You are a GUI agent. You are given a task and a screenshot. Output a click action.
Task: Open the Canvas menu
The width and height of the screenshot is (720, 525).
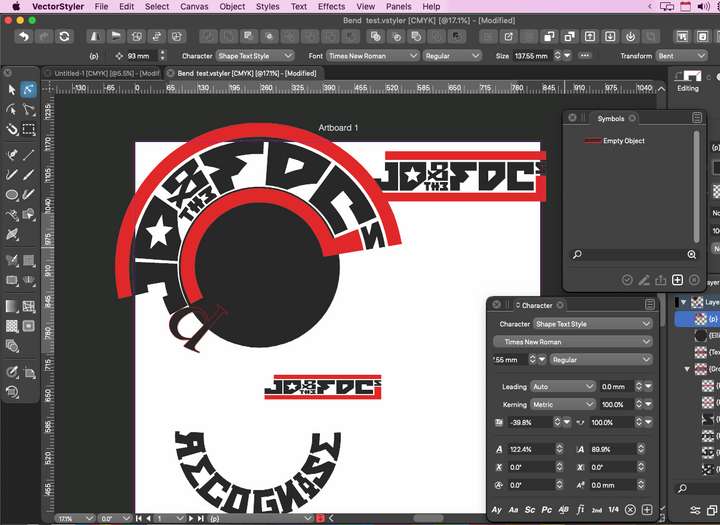tap(194, 6)
